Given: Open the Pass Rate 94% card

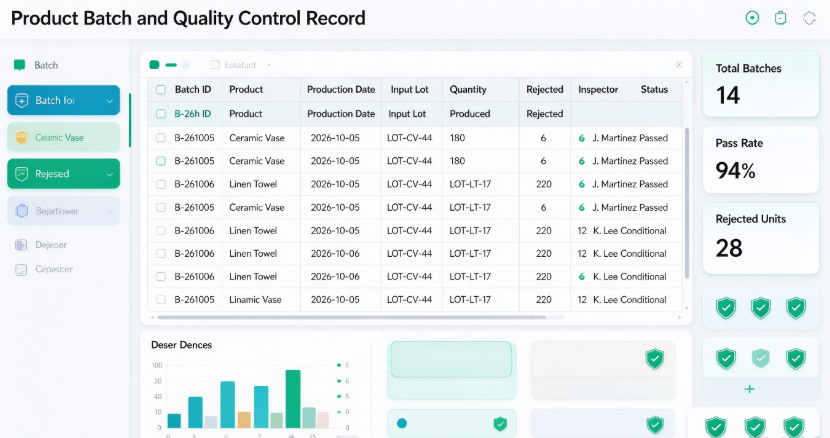Looking at the screenshot, I should (x=761, y=160).
